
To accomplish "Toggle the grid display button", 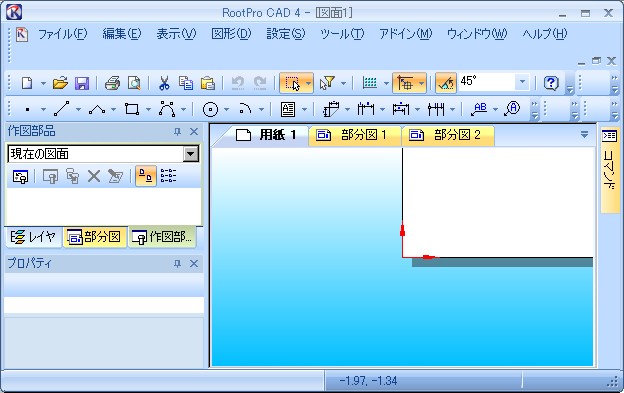I will (370, 83).
